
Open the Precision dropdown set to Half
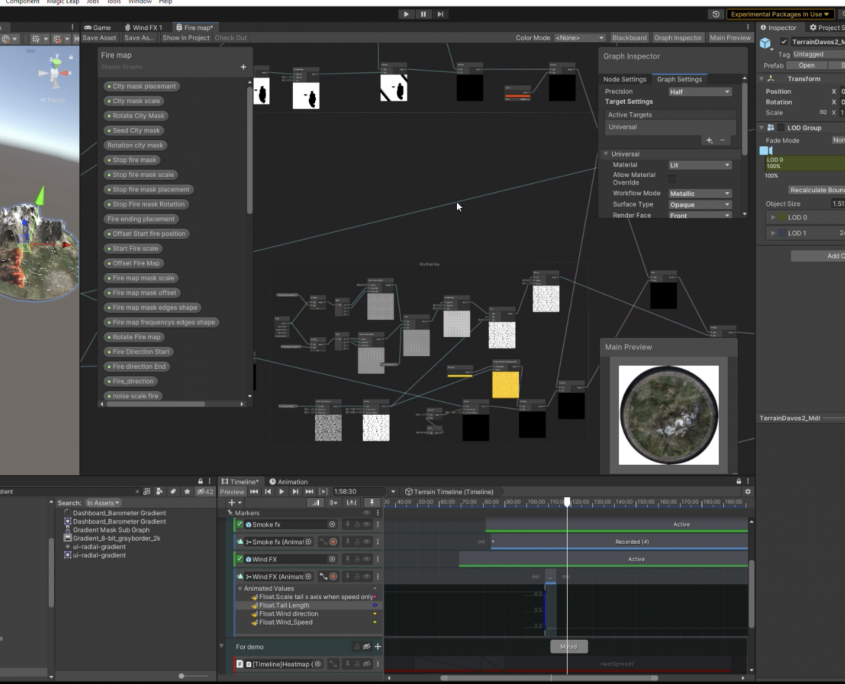[x=699, y=91]
